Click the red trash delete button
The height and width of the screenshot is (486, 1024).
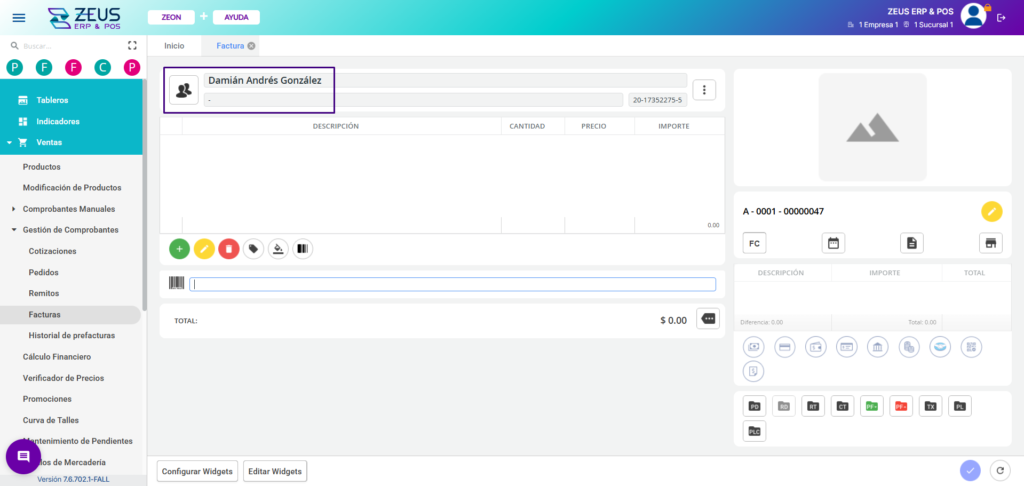[228, 249]
